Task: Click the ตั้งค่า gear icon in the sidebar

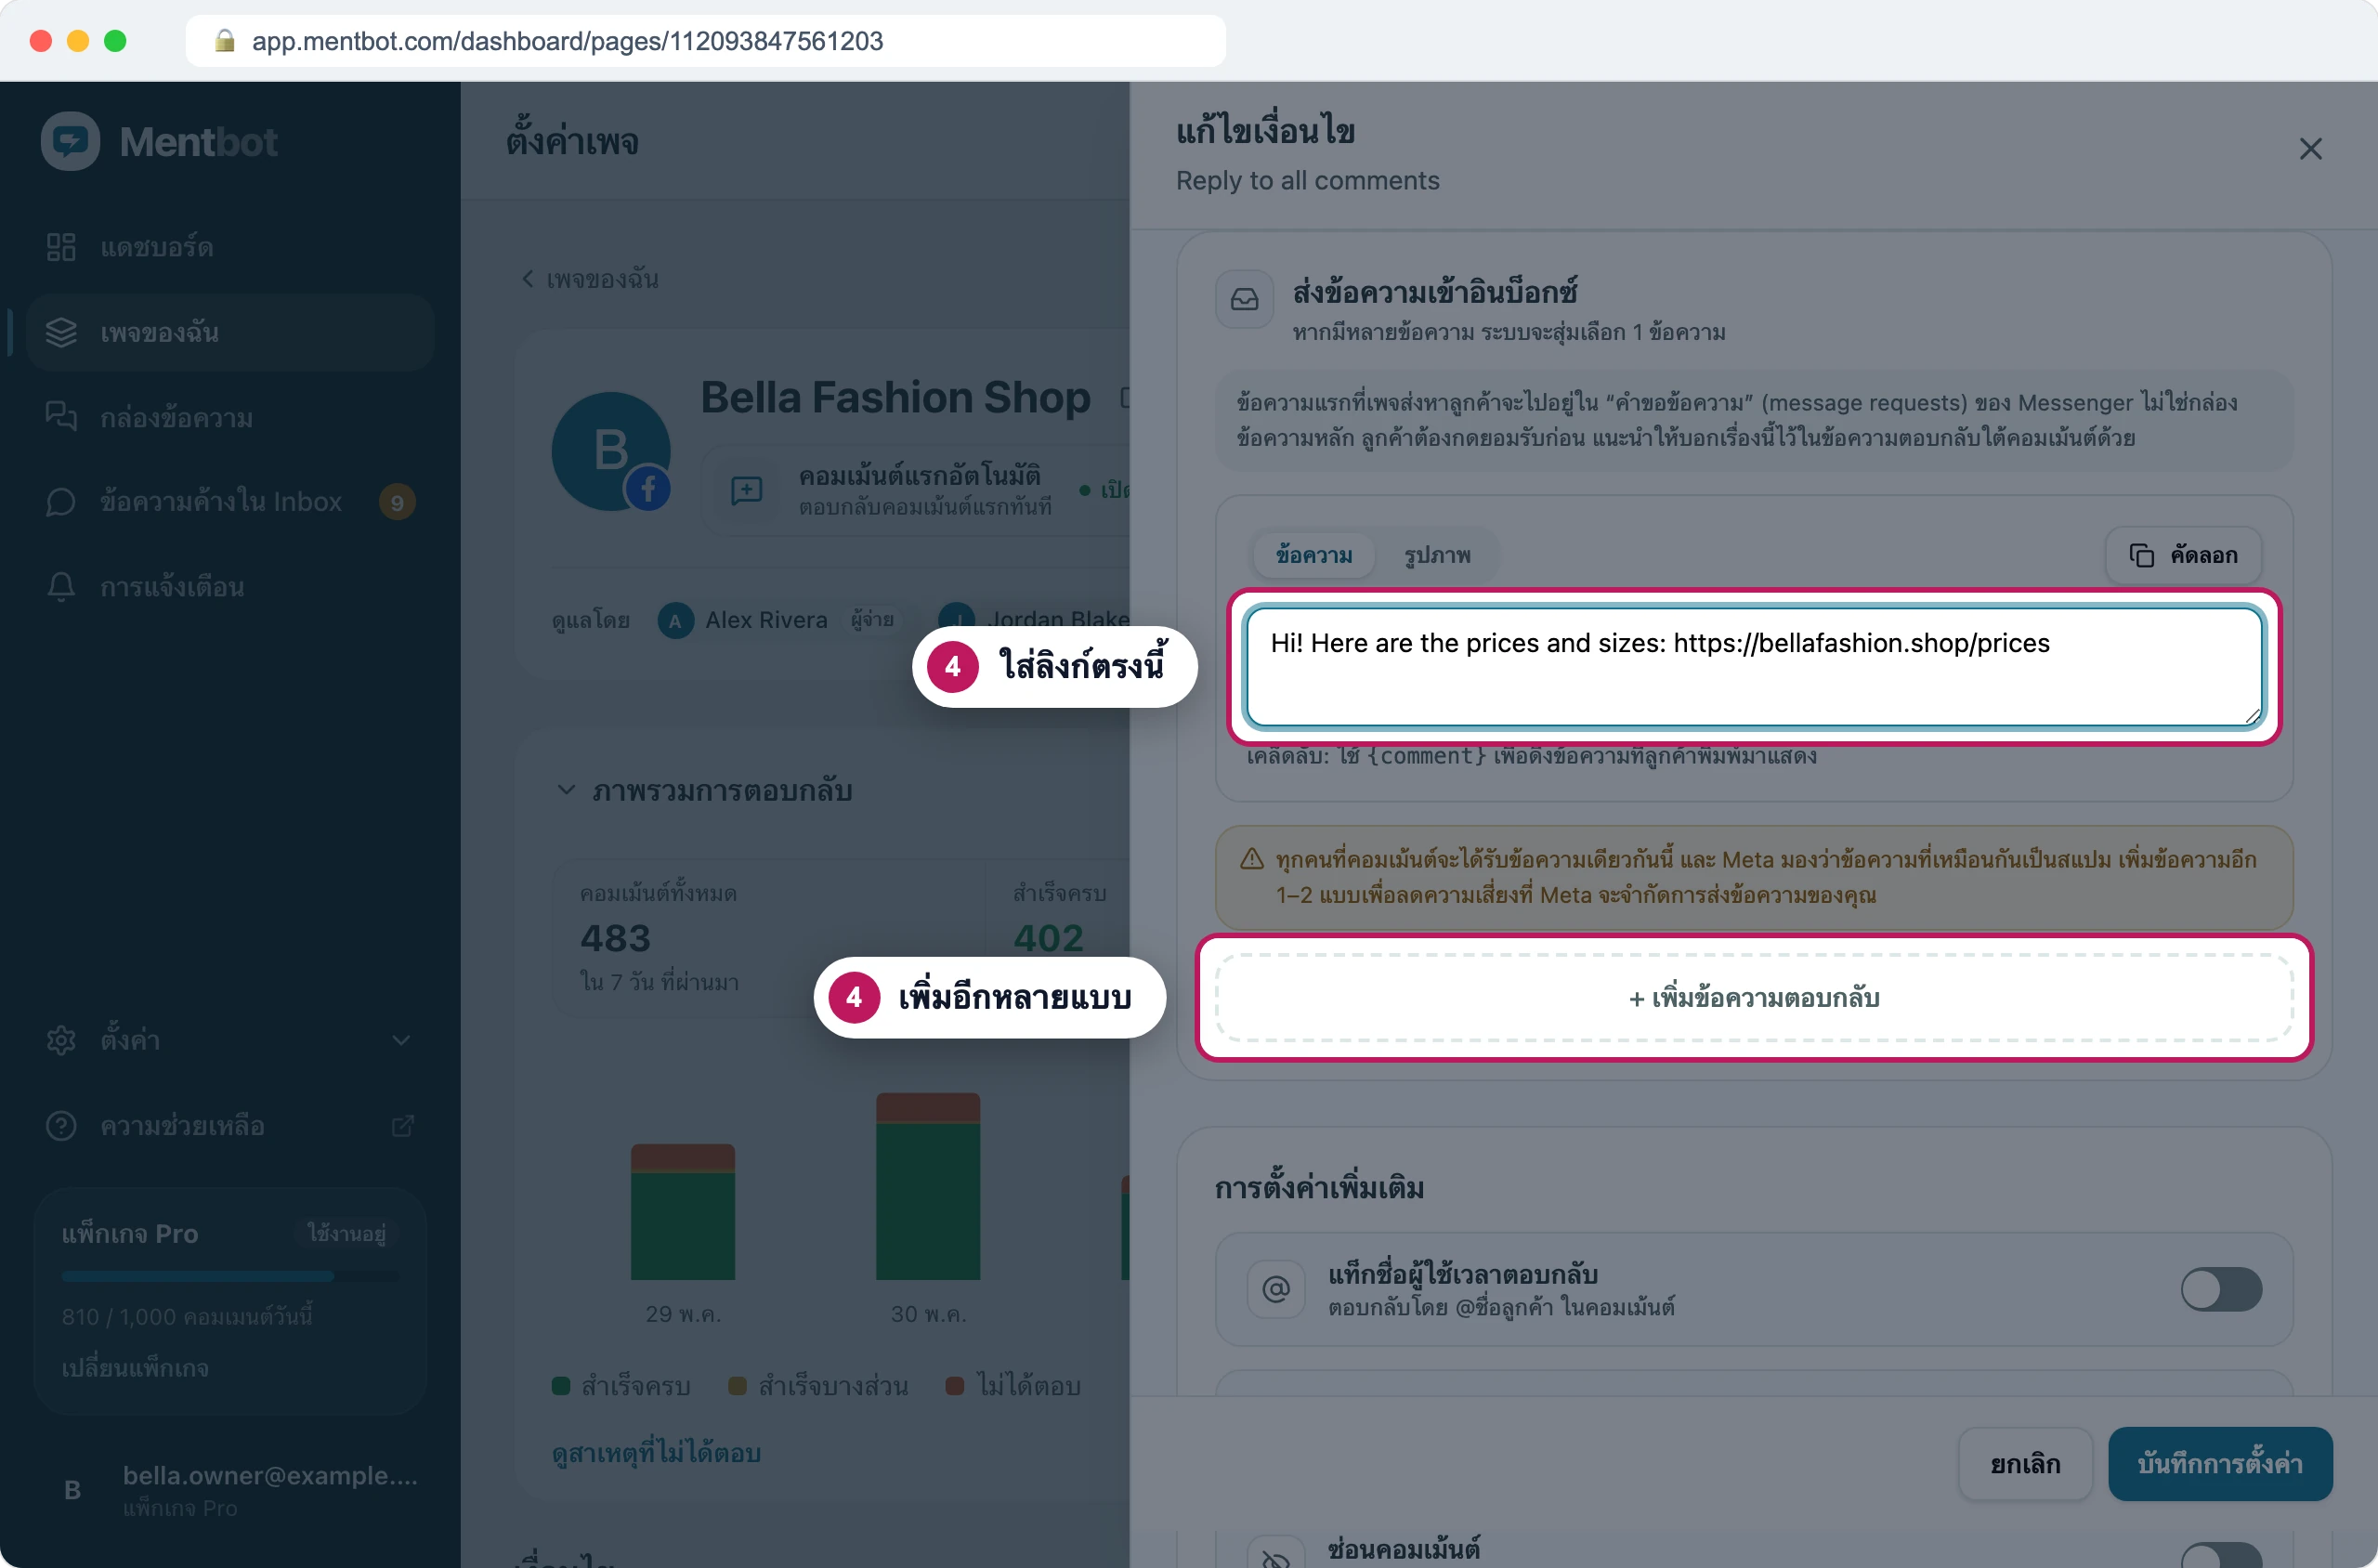Action: 61,1040
